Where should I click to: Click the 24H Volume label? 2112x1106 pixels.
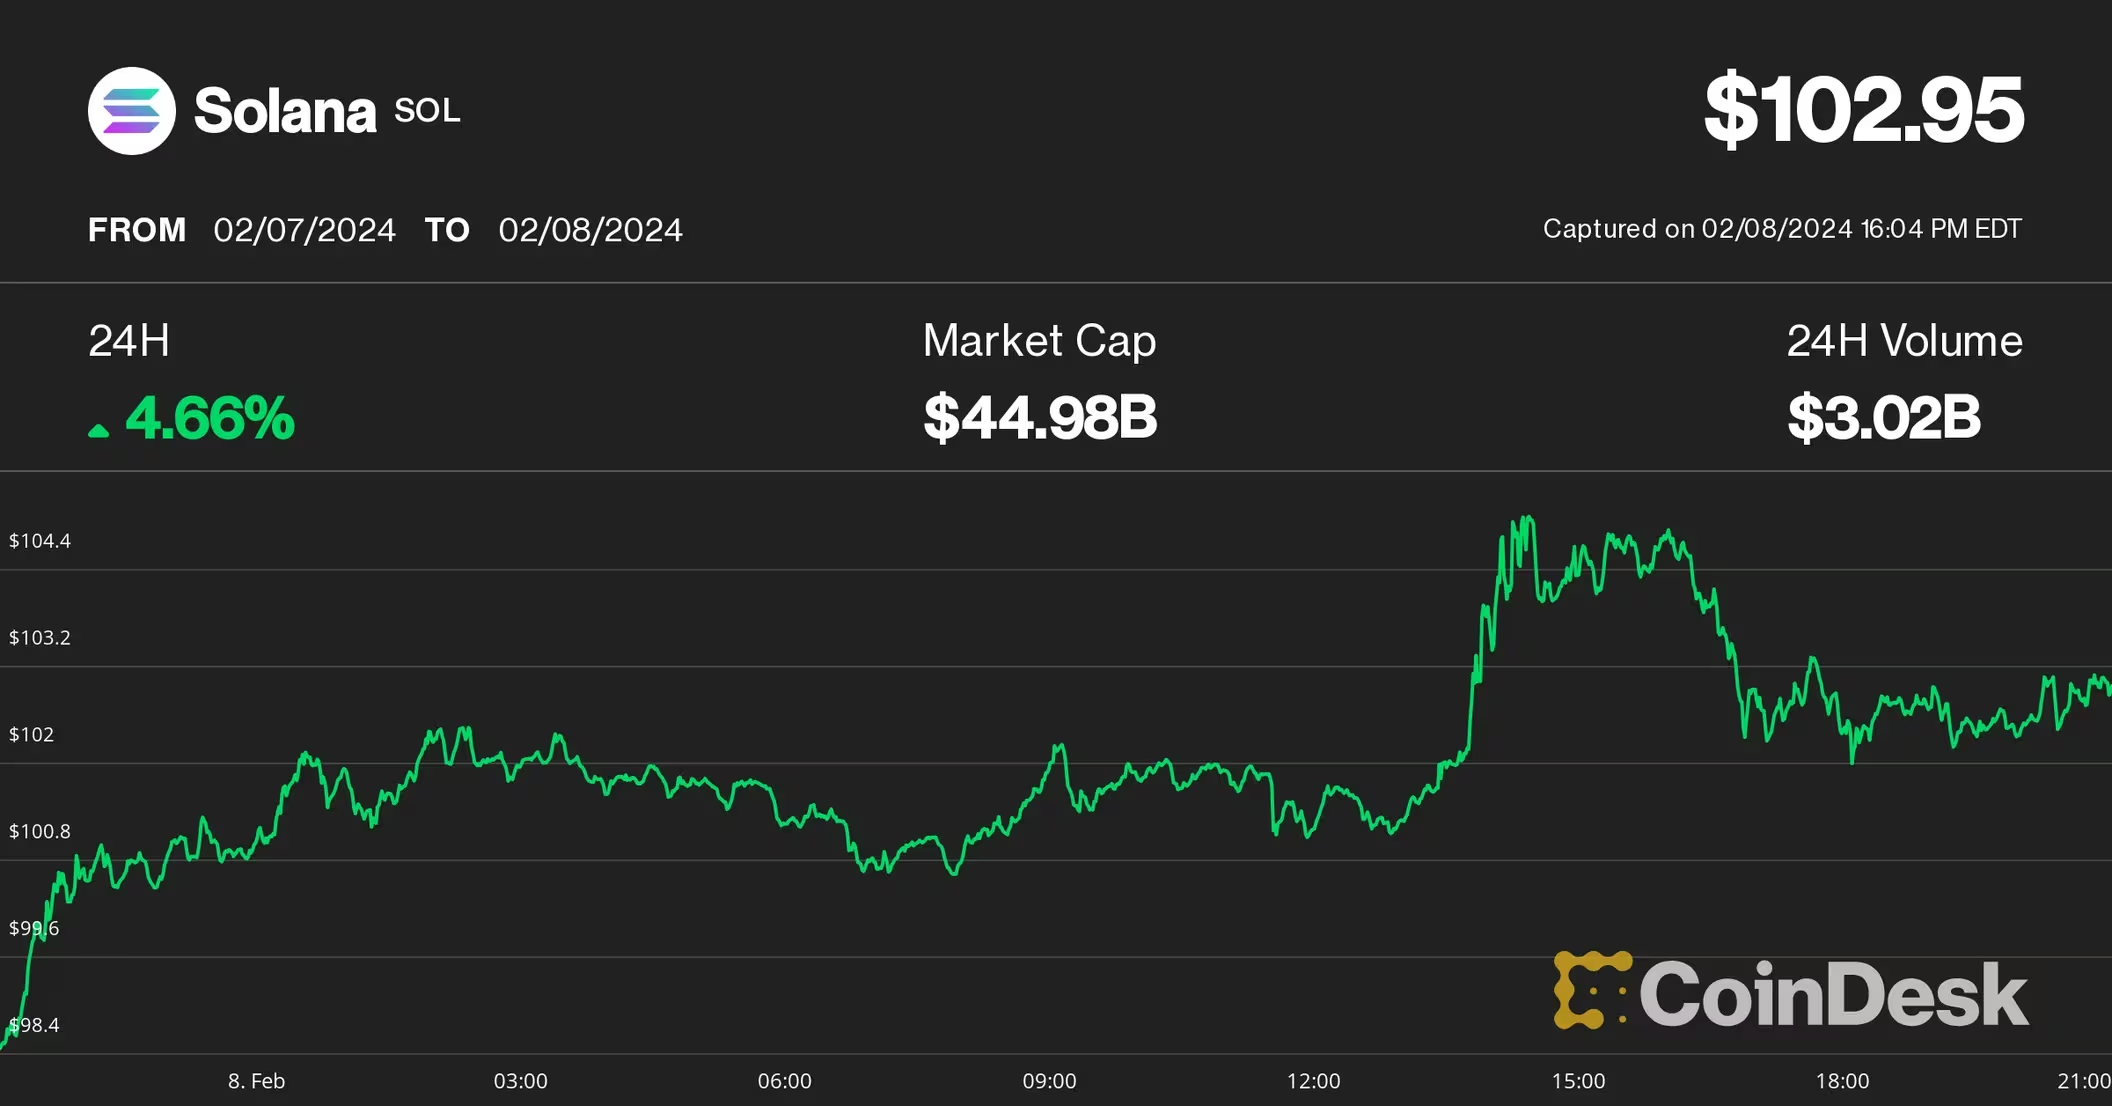(1904, 341)
